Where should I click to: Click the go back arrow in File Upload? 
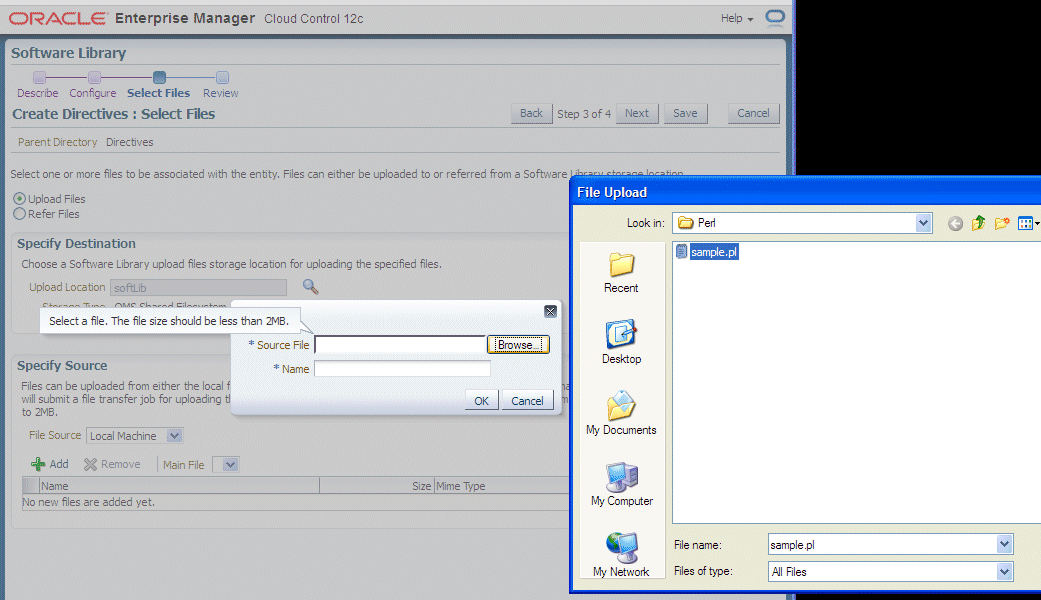pyautogui.click(x=955, y=224)
